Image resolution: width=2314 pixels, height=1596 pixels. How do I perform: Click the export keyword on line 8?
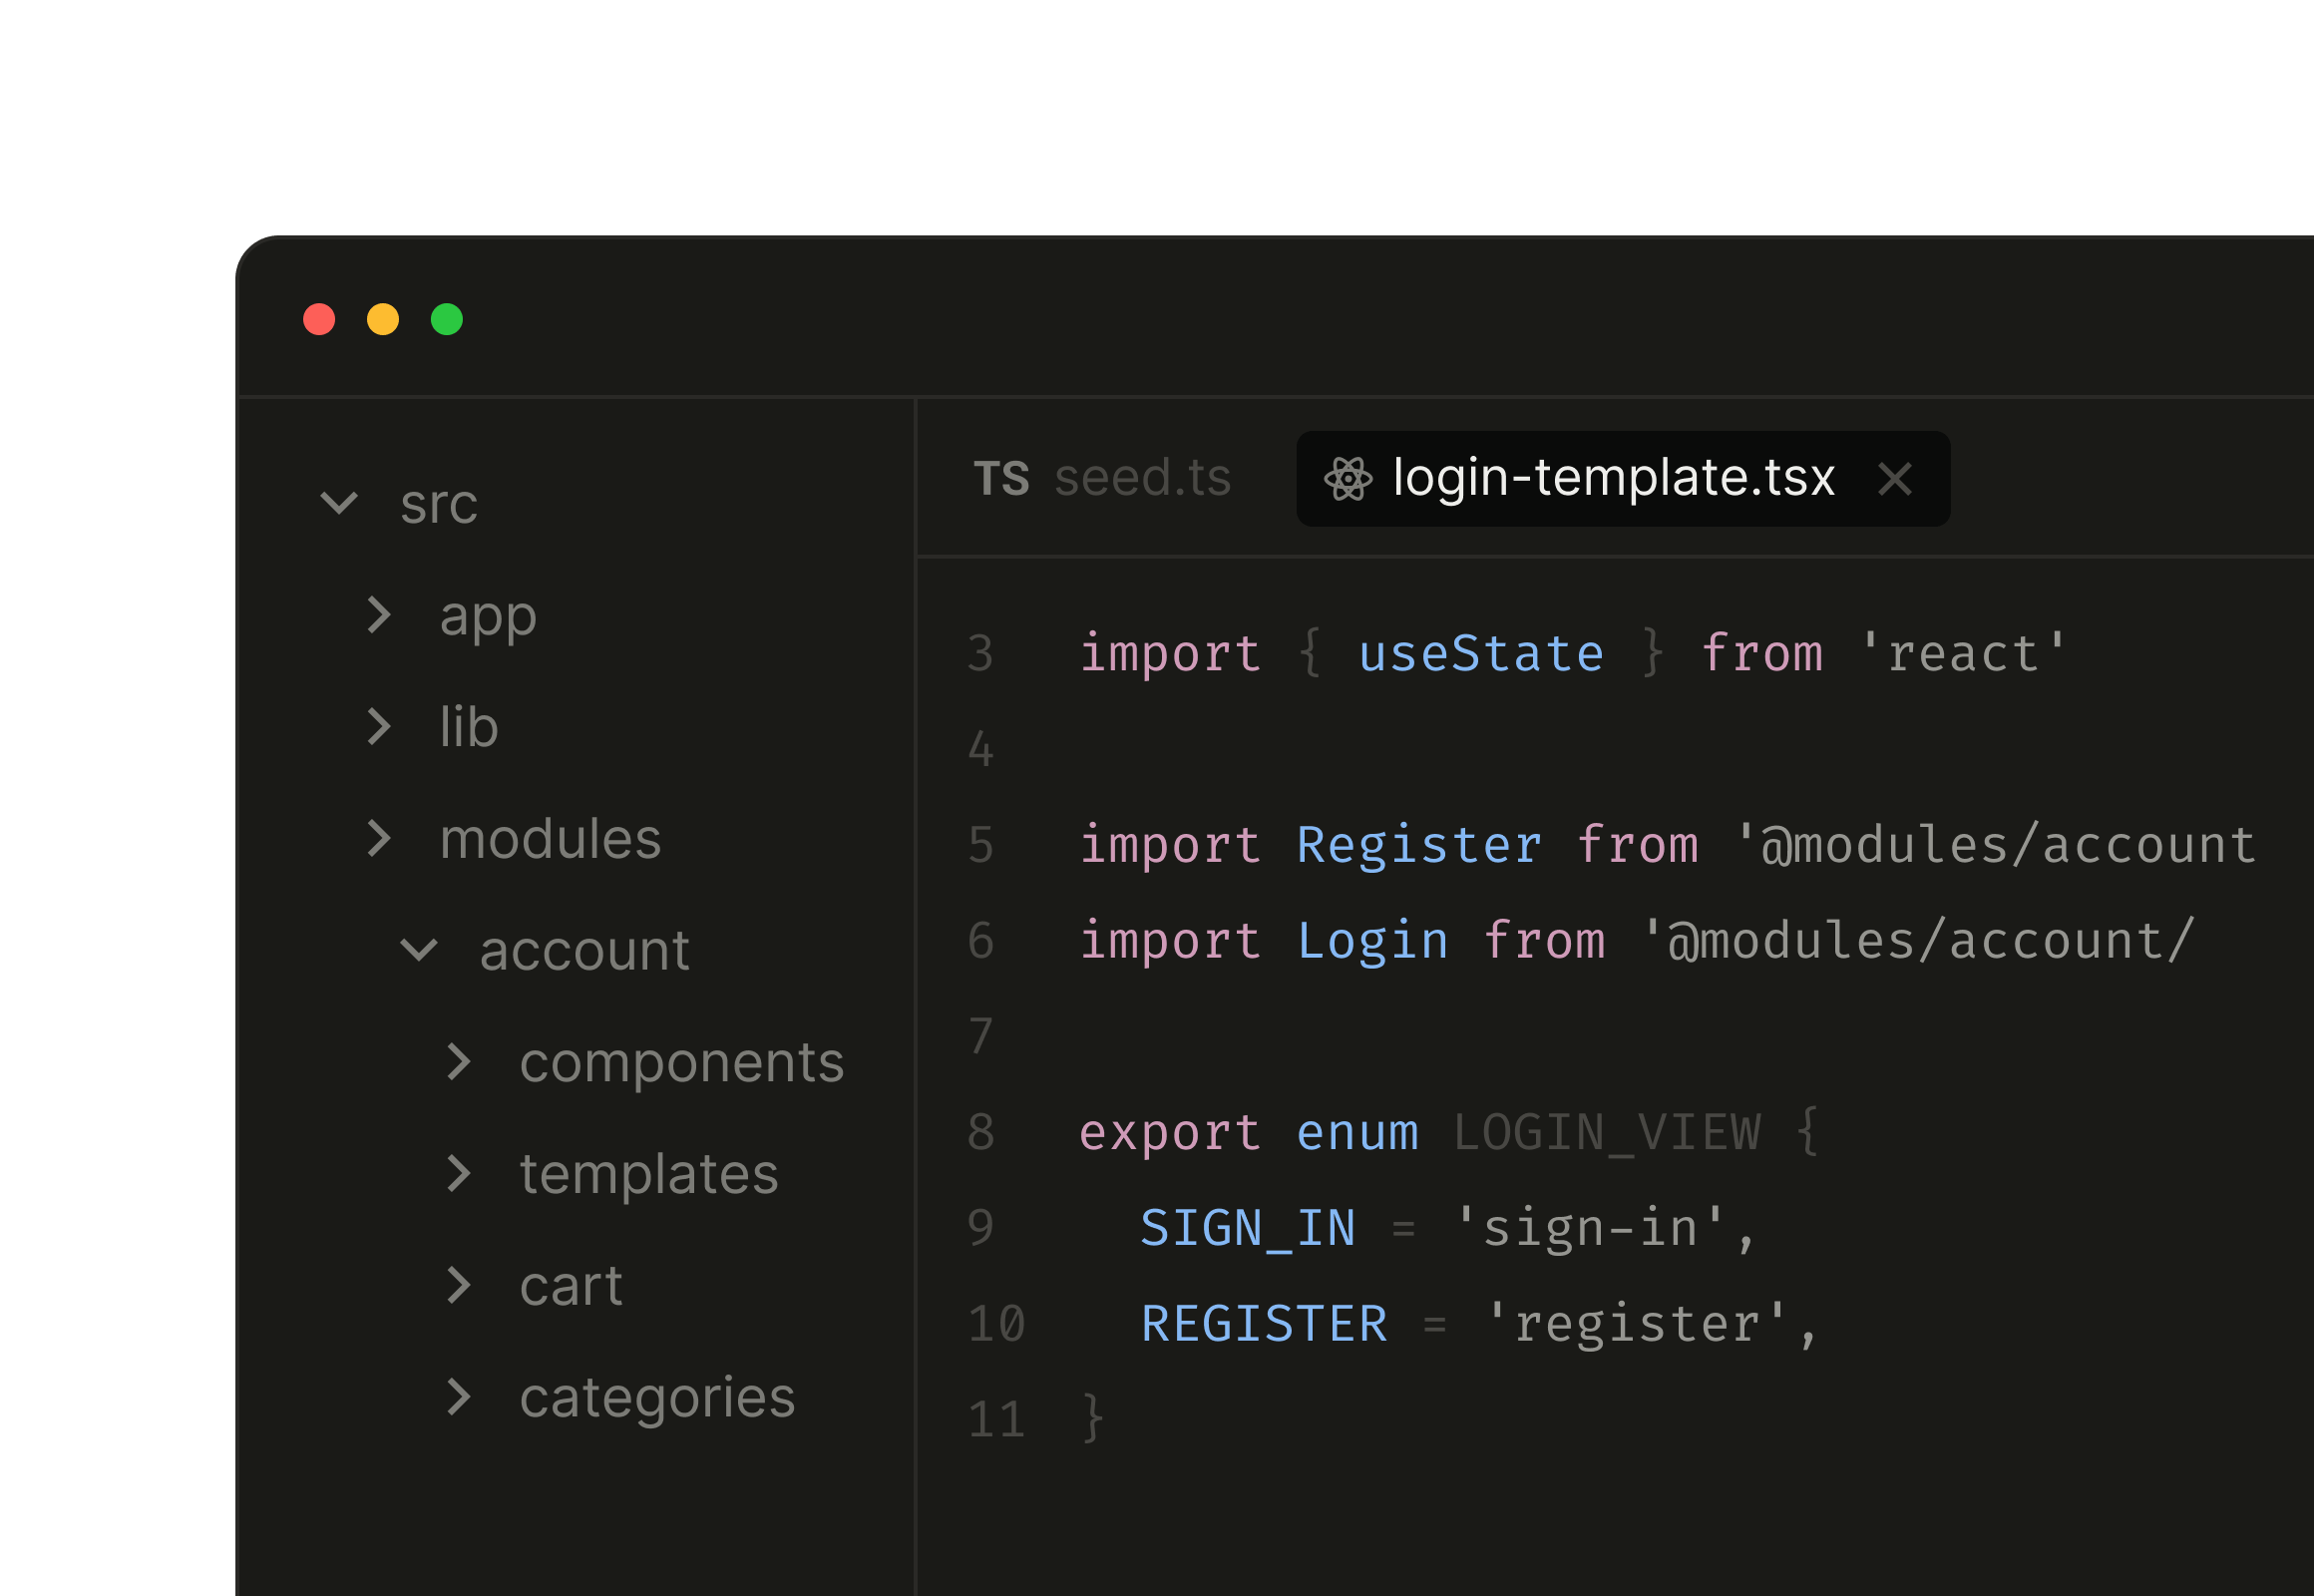pos(1170,1135)
